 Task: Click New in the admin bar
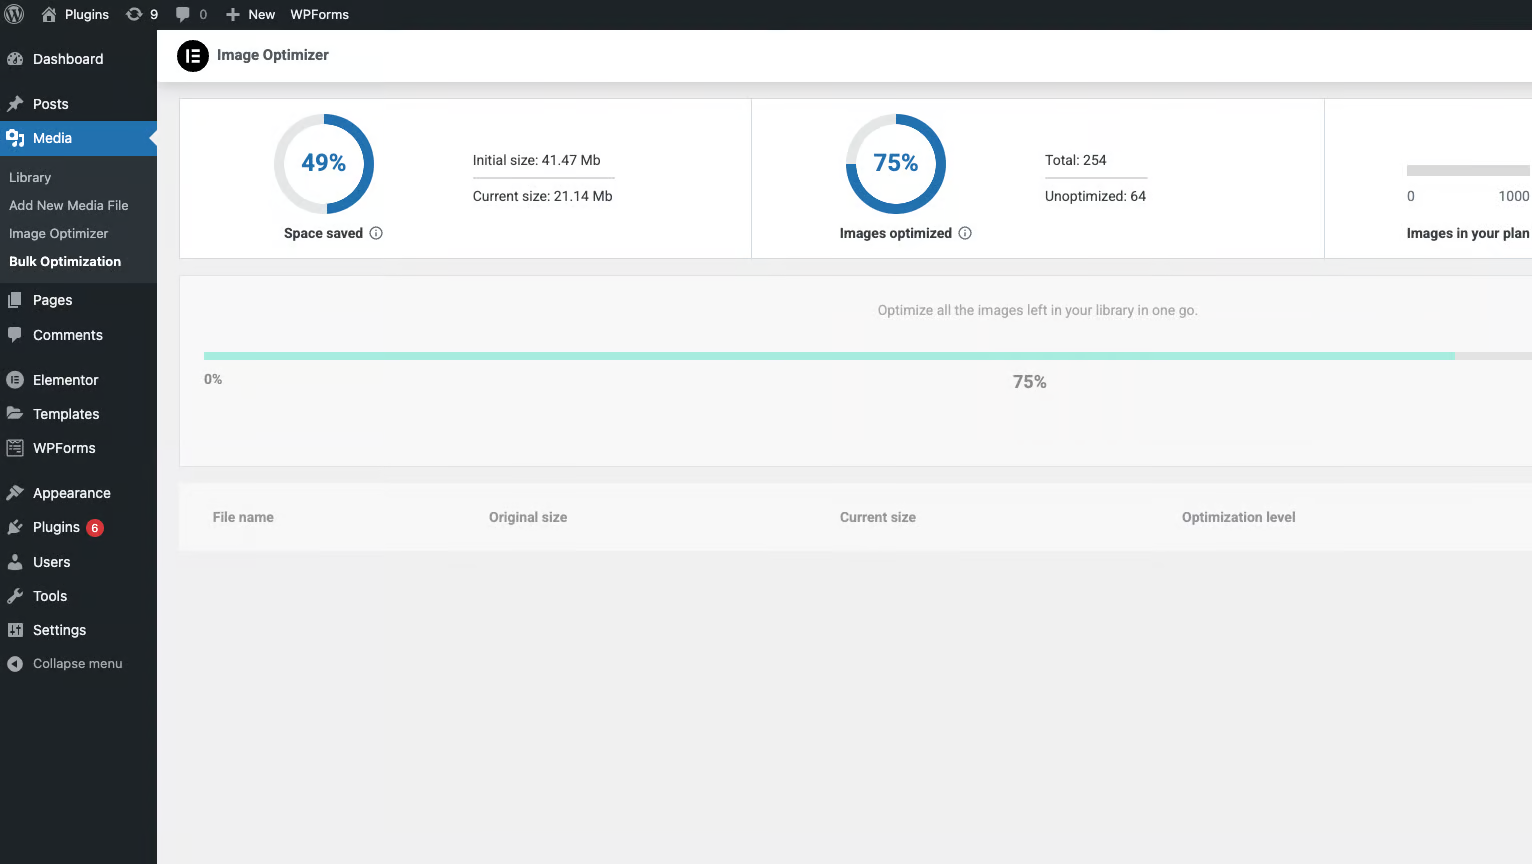point(251,14)
